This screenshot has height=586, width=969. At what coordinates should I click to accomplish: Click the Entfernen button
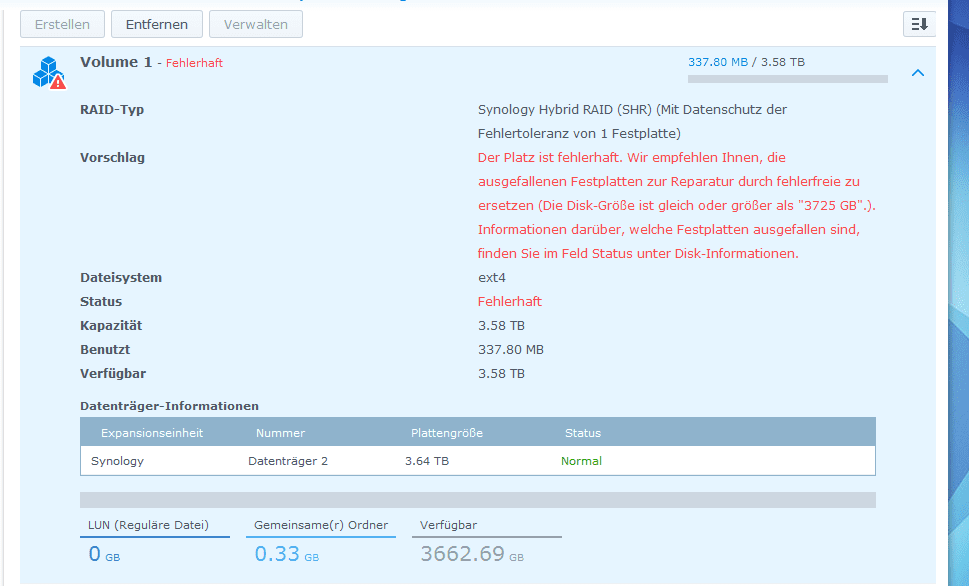[157, 24]
